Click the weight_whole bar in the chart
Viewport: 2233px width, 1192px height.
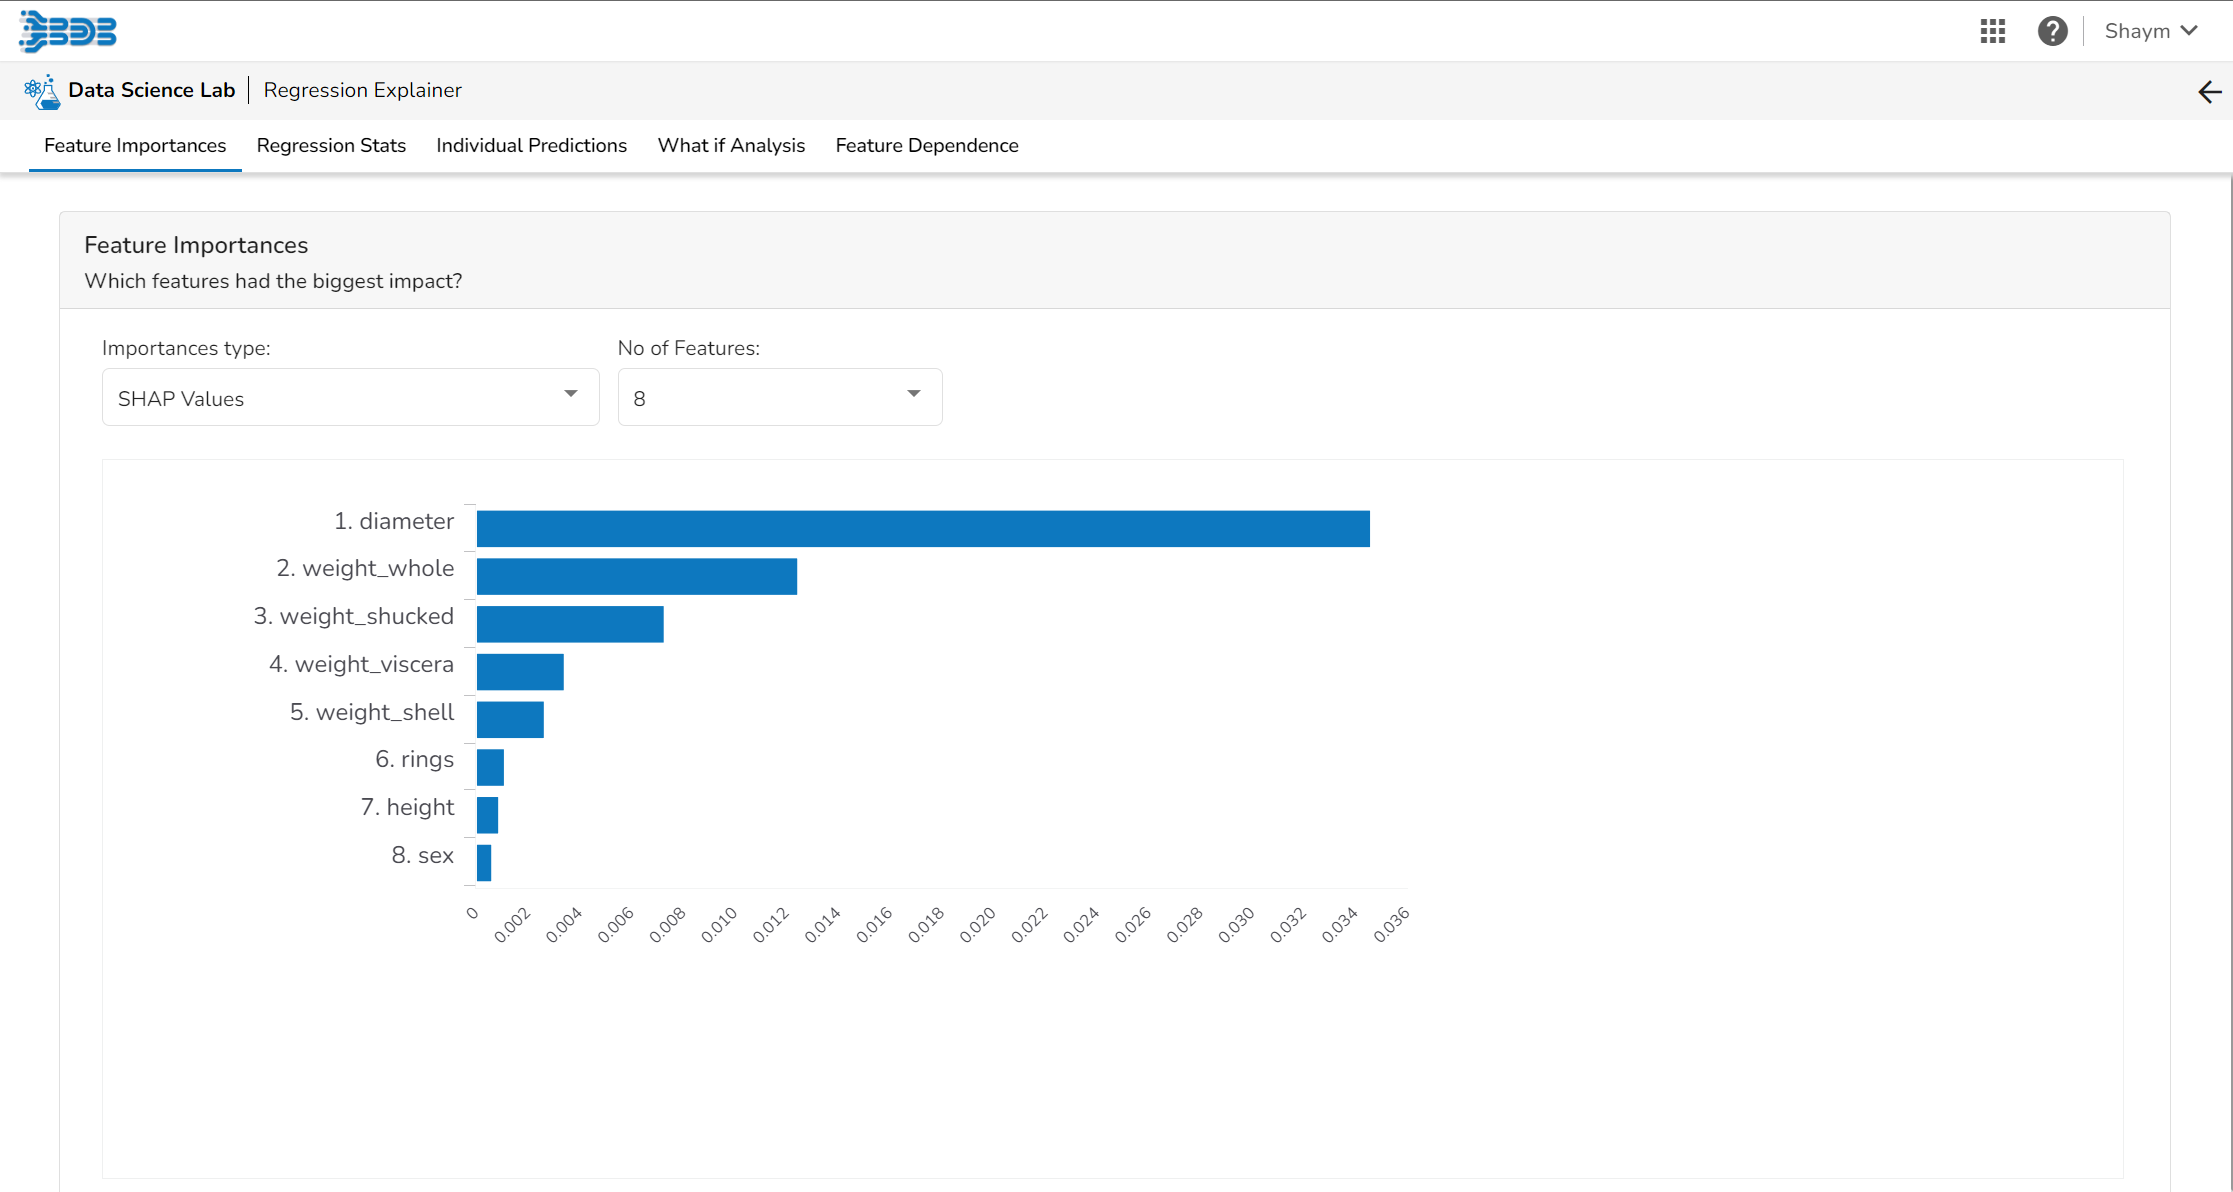pyautogui.click(x=636, y=577)
